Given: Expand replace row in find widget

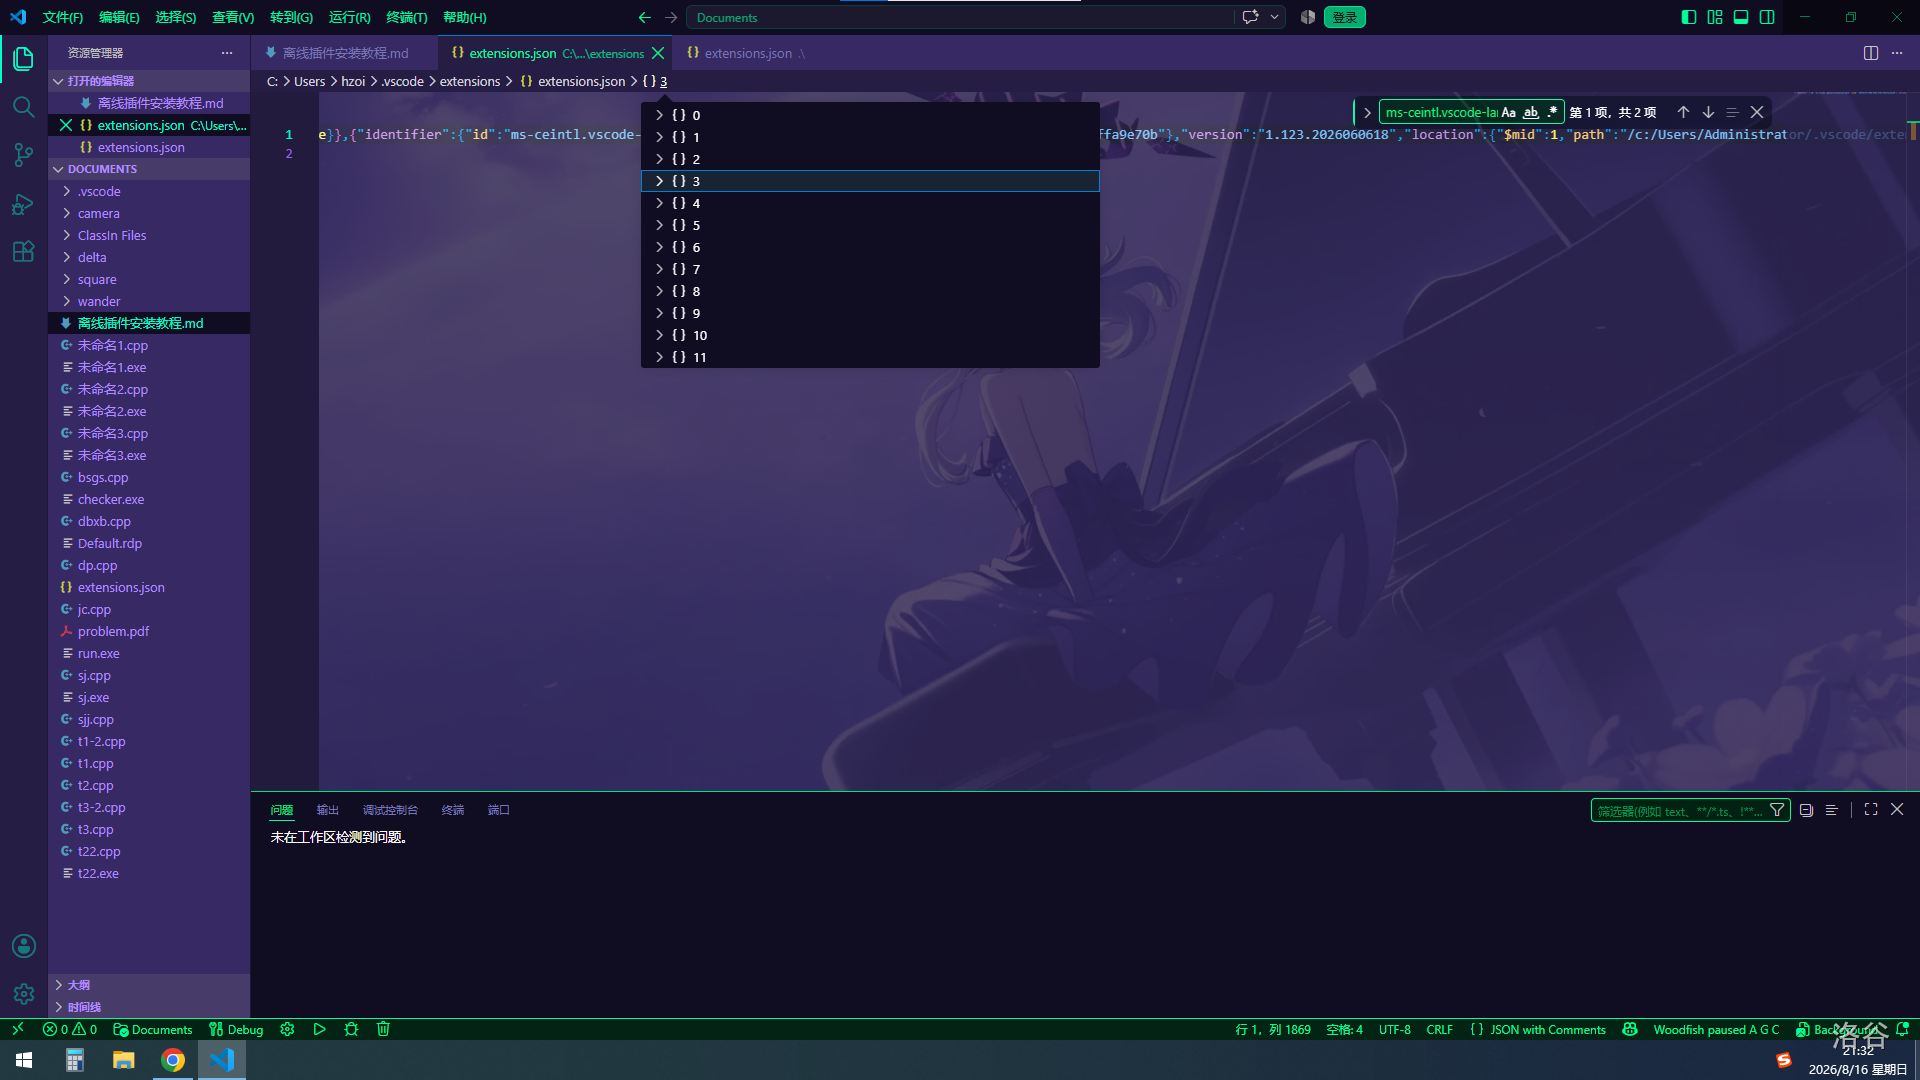Looking at the screenshot, I should click(1367, 112).
